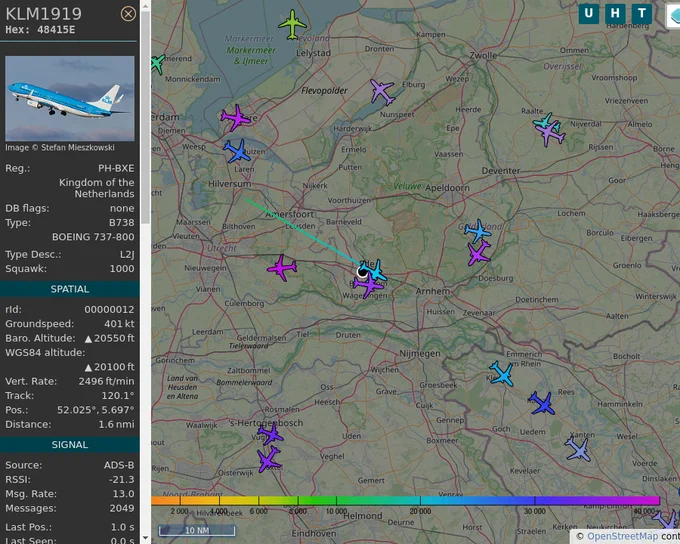Click the rId value 00000012
Screen dimensions: 680x544
[109, 310]
